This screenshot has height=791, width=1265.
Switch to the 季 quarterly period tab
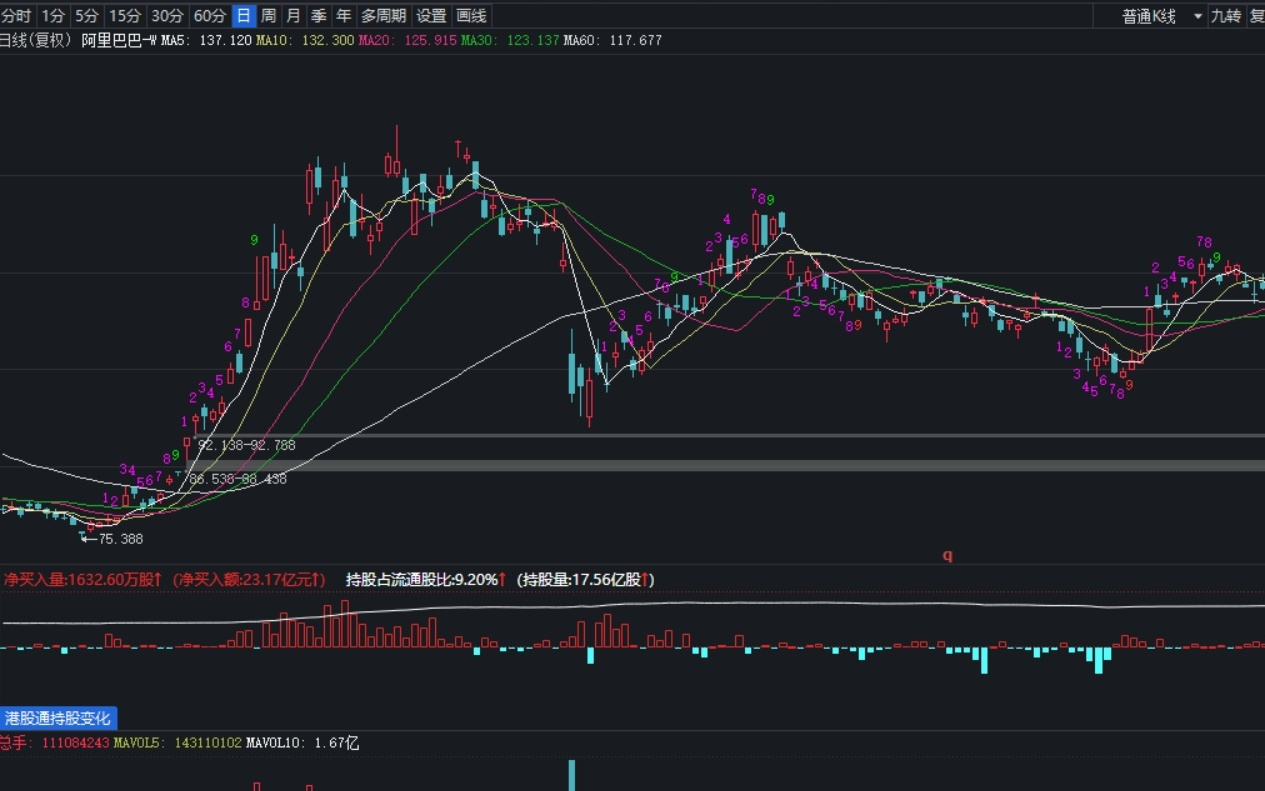(x=318, y=16)
